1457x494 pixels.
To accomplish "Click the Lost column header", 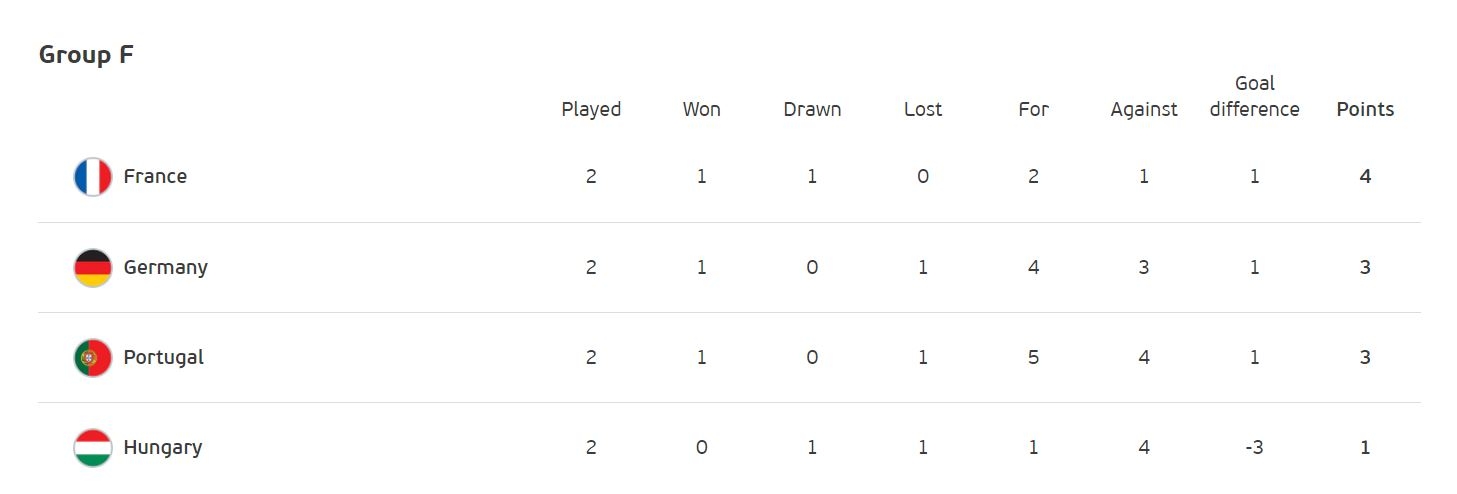I will pos(923,109).
